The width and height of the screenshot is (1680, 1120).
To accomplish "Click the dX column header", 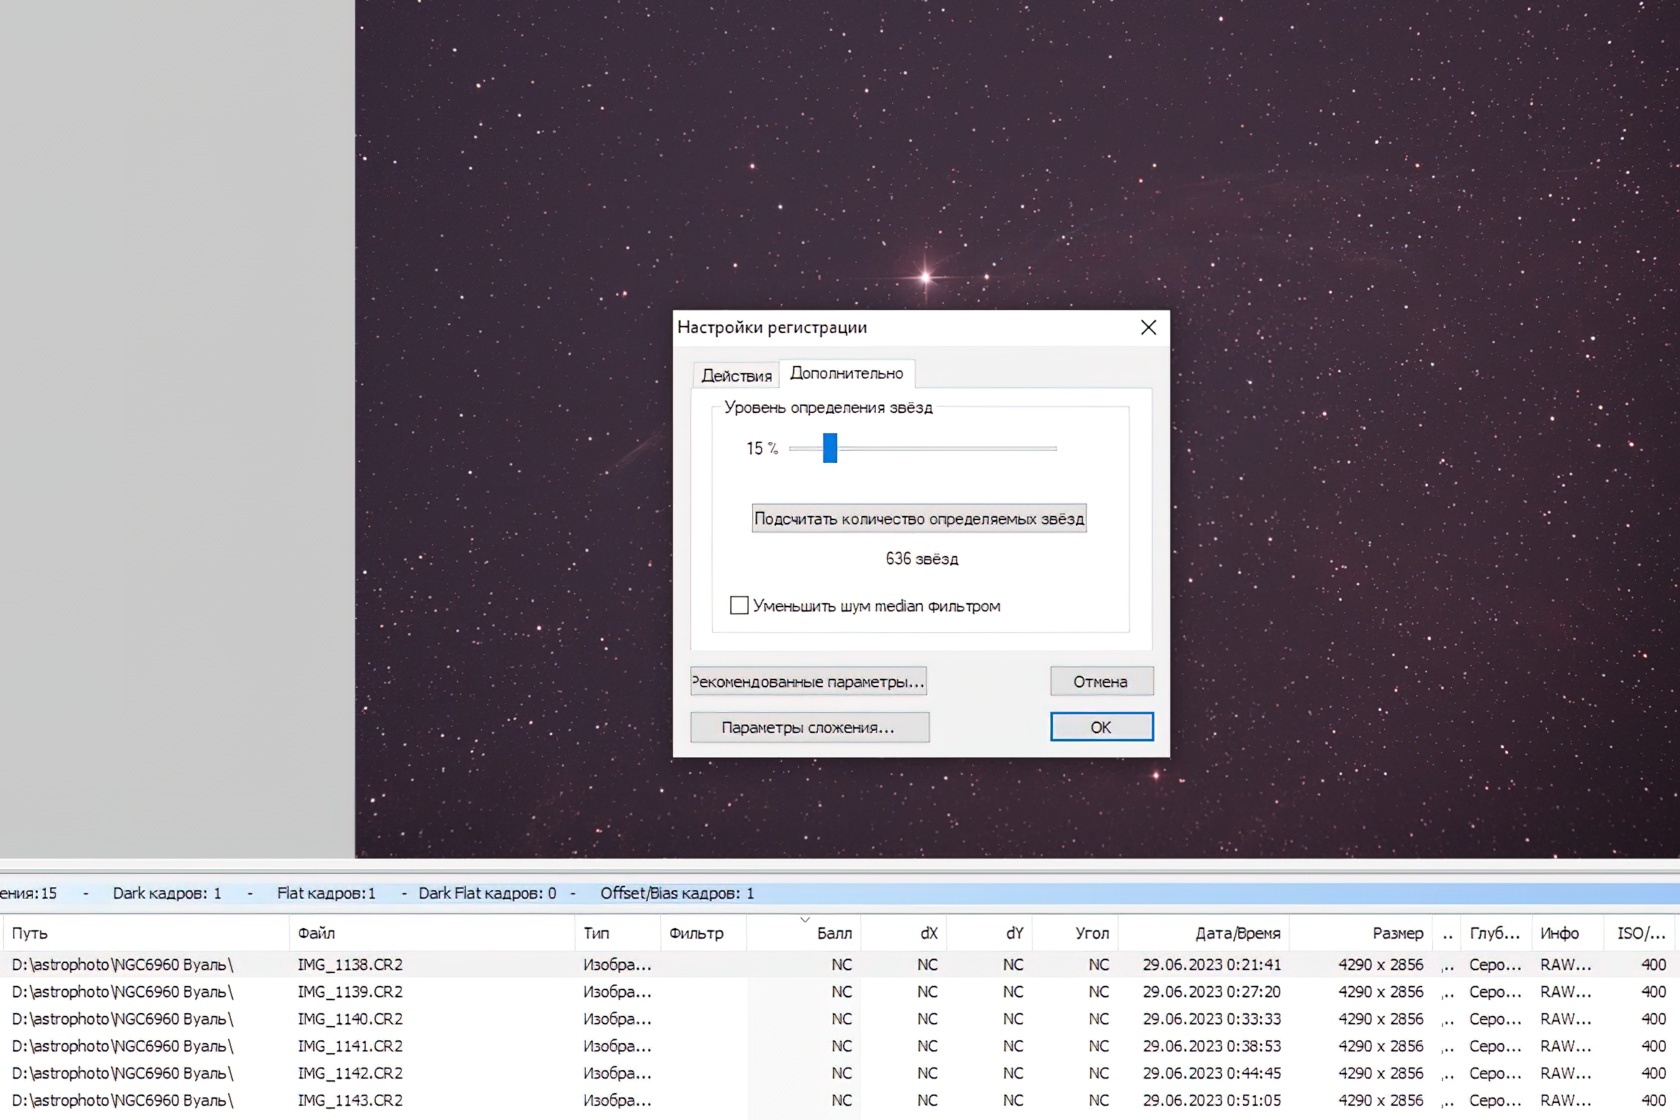I will [x=904, y=933].
